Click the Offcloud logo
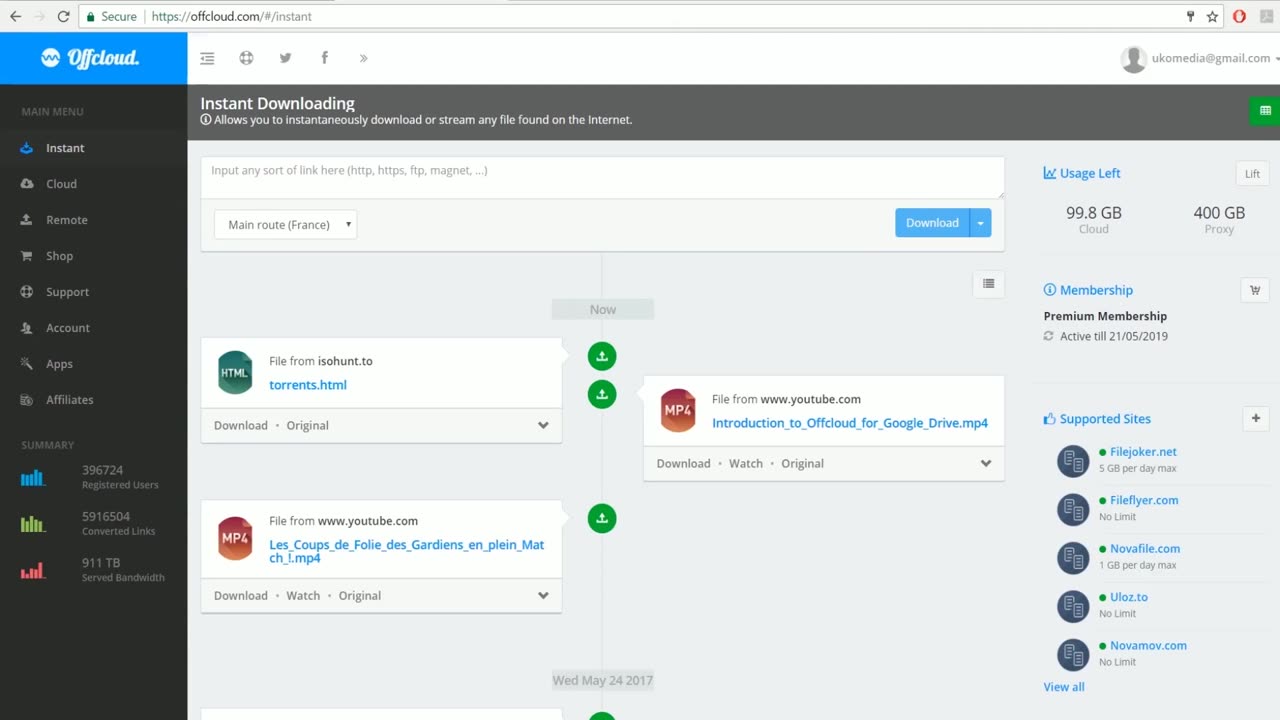The width and height of the screenshot is (1280, 720). [90, 58]
